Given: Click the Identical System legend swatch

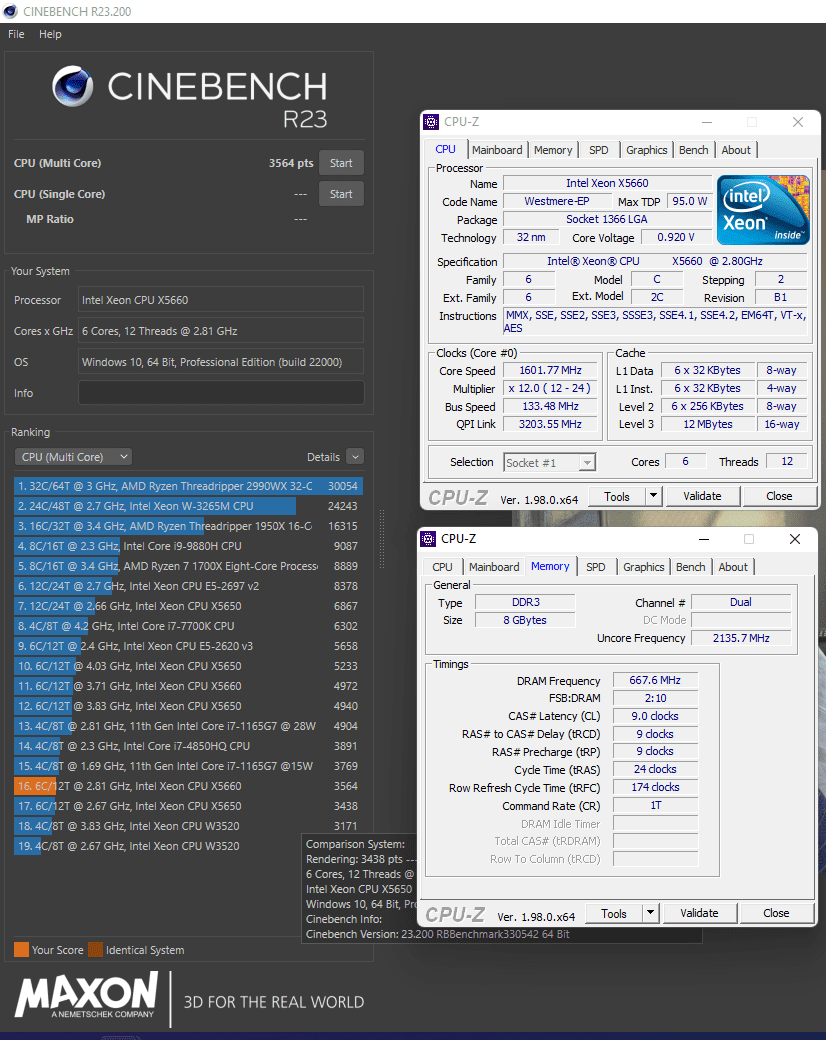Looking at the screenshot, I should 96,950.
